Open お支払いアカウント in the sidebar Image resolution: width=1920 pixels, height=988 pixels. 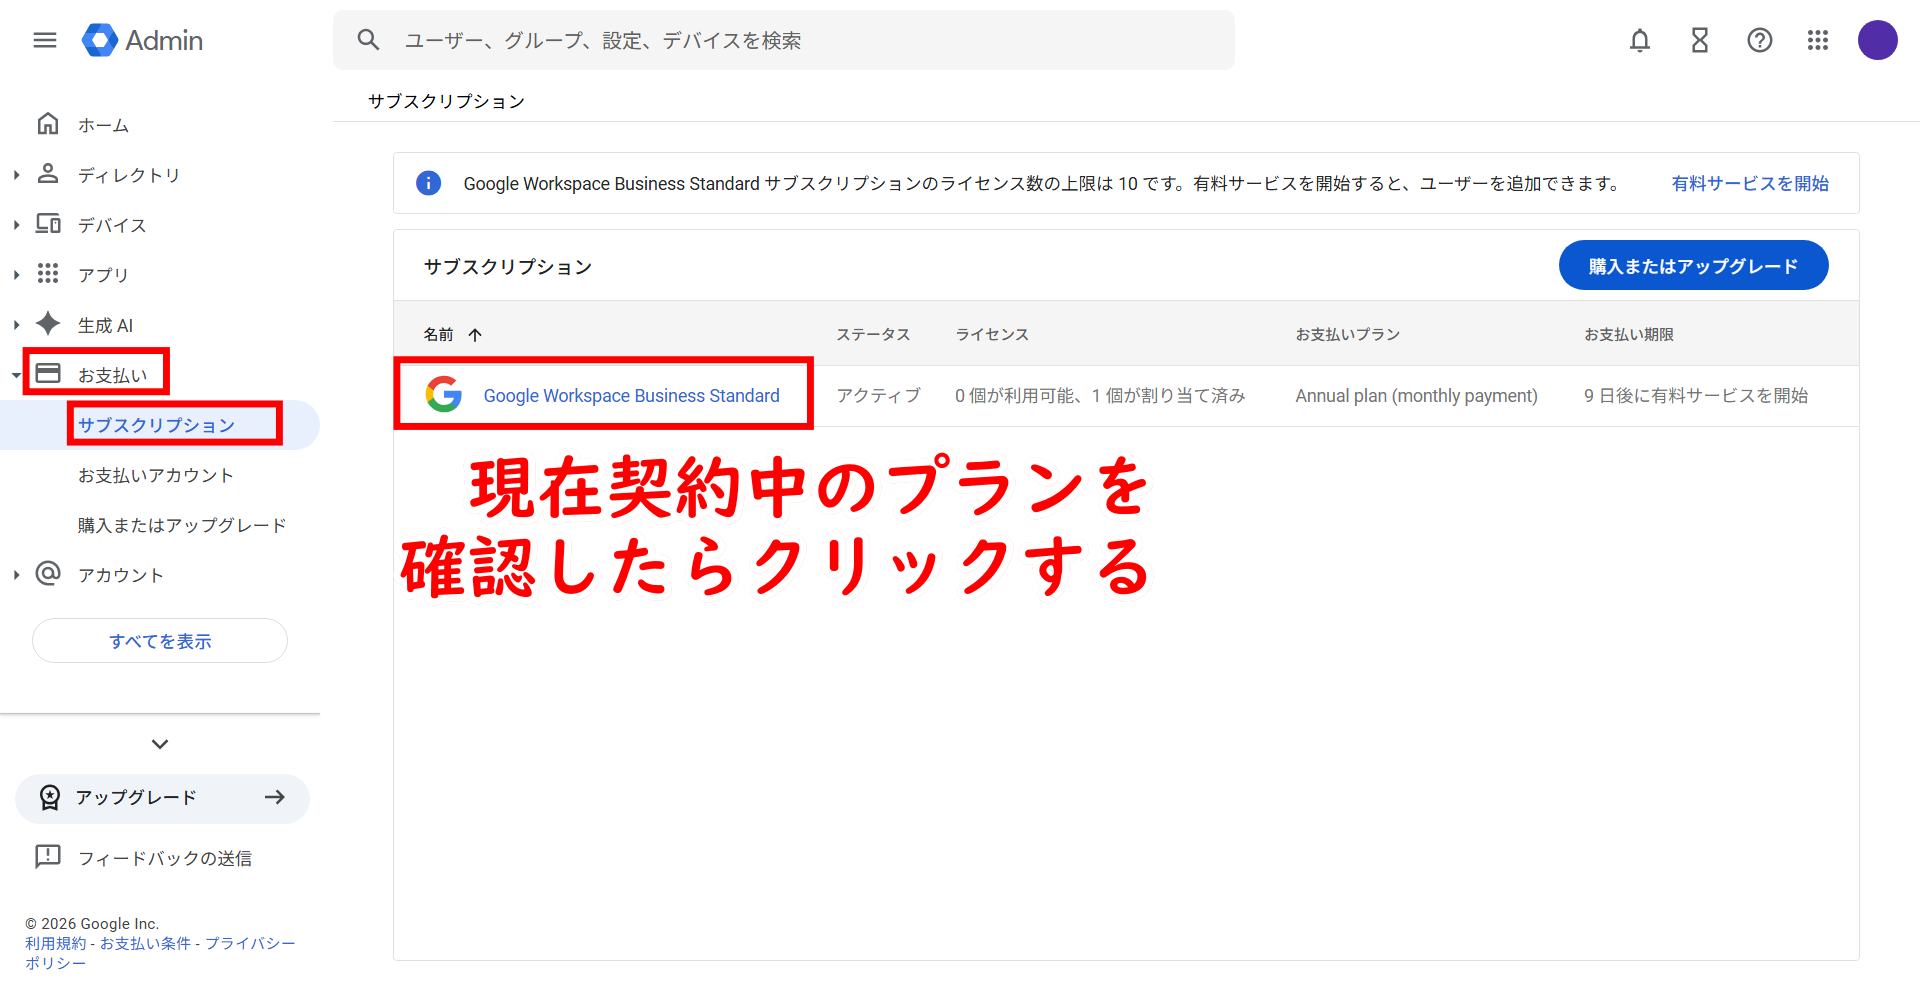[156, 475]
